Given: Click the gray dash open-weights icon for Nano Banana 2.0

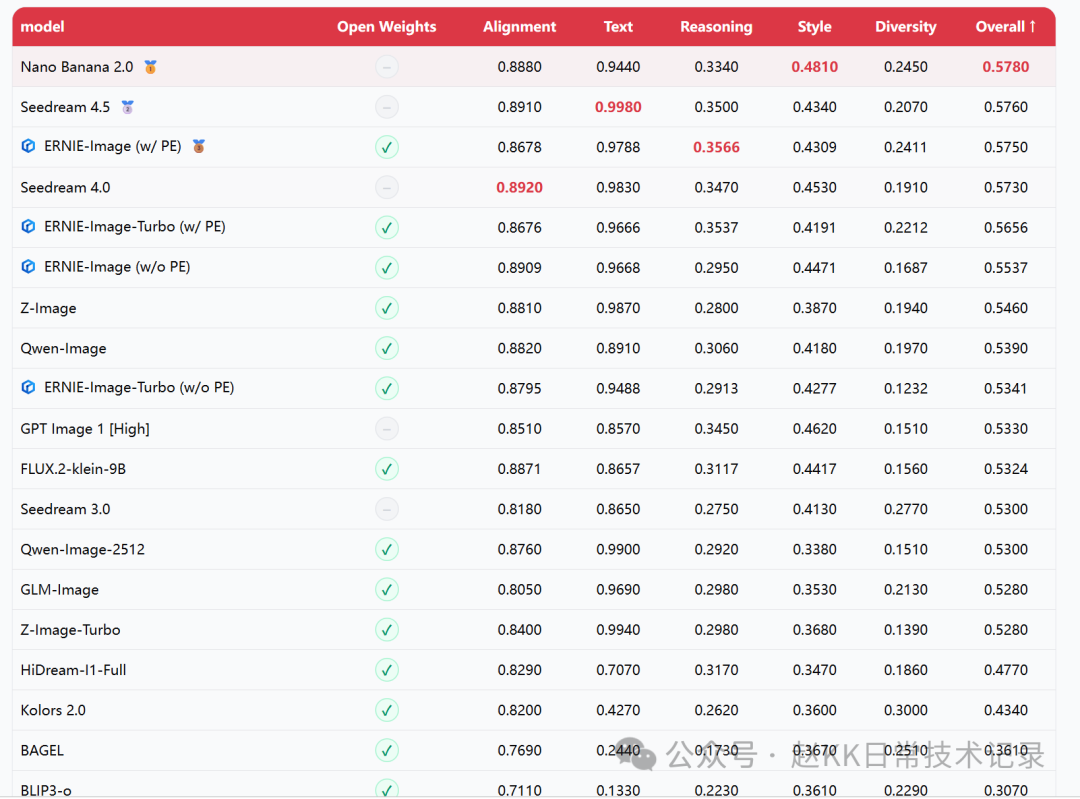Looking at the screenshot, I should (386, 67).
